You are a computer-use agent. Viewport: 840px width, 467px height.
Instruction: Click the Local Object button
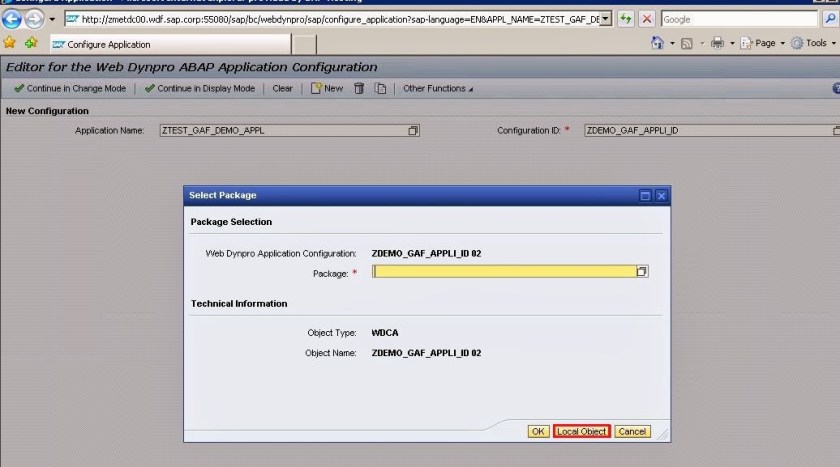click(582, 432)
